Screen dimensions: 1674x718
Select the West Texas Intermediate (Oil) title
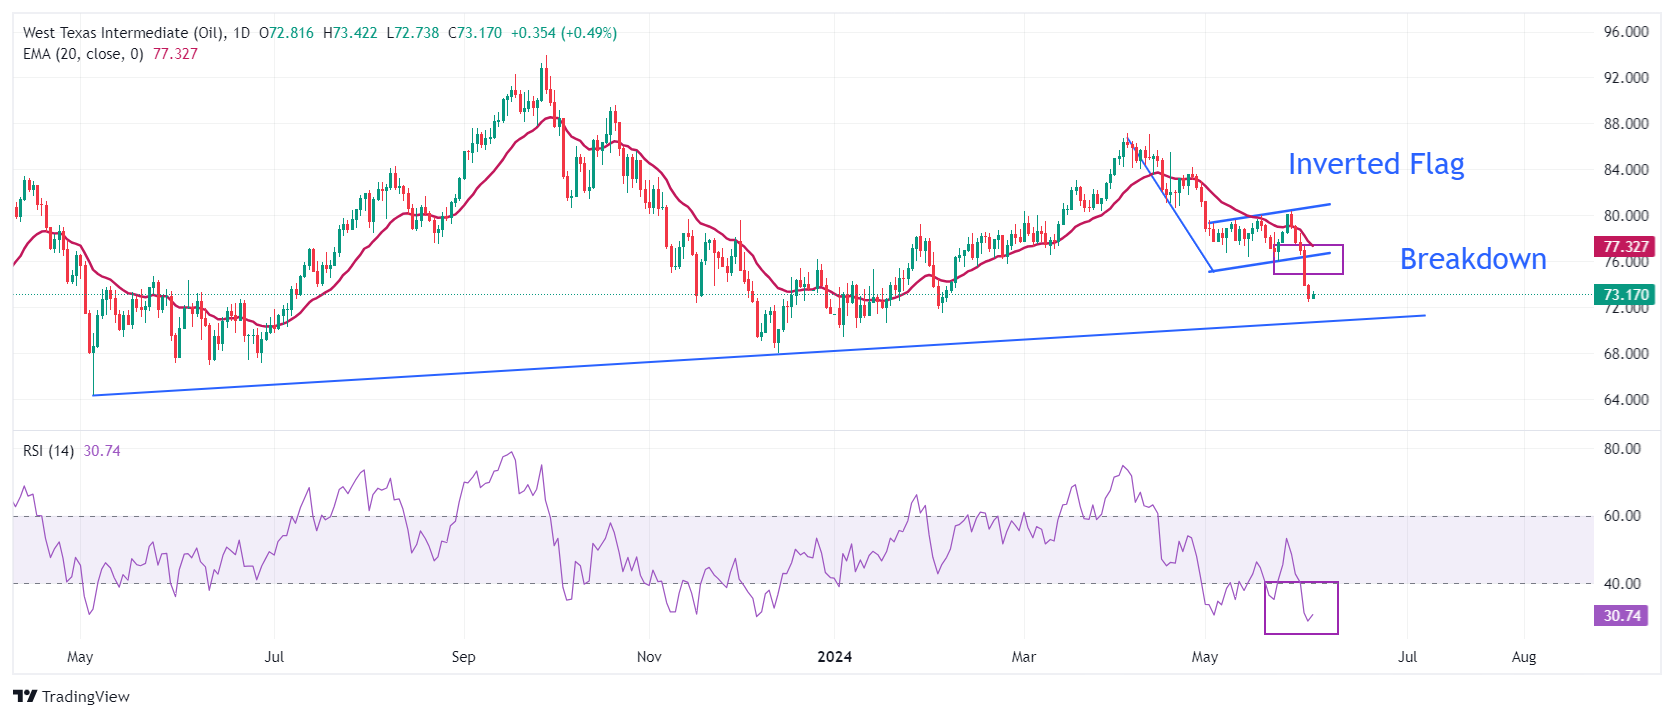pos(124,33)
